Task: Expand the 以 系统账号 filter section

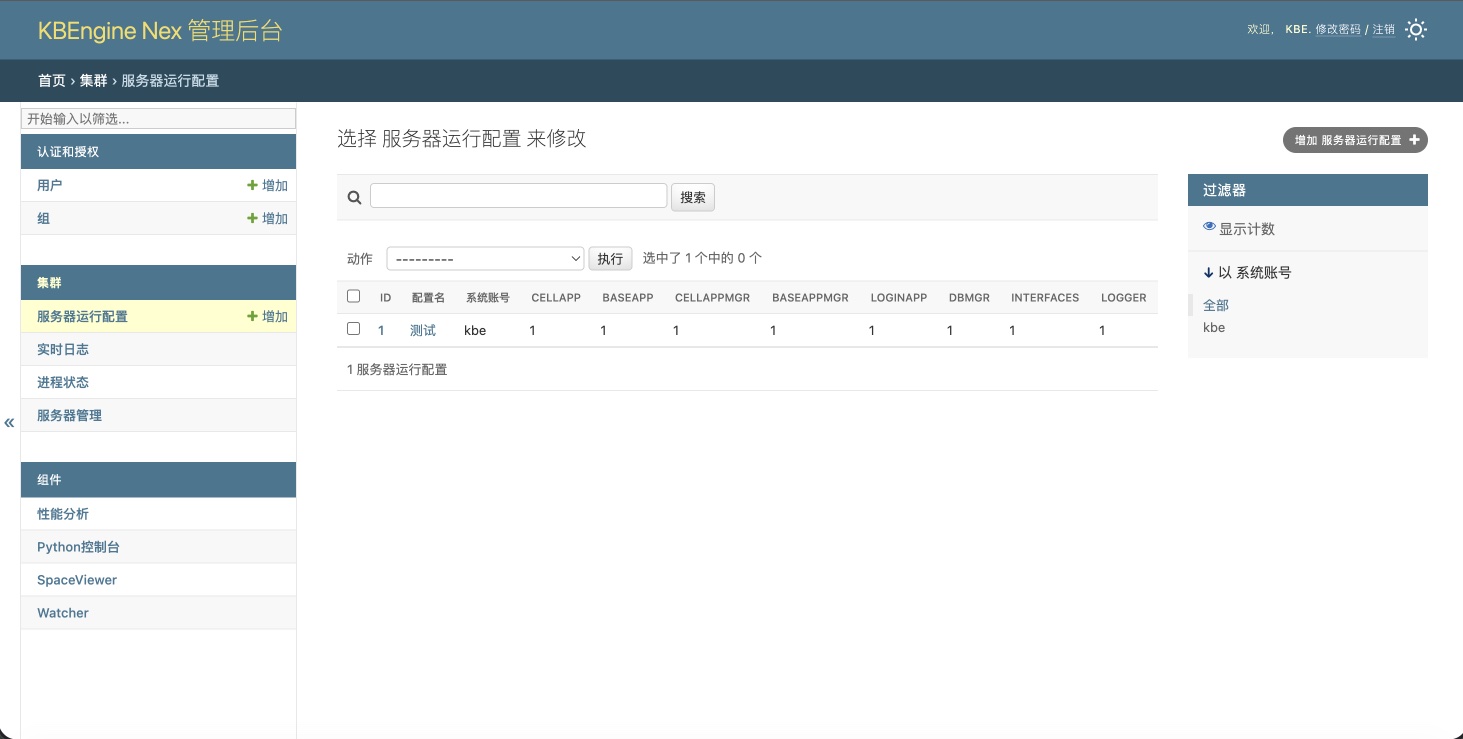Action: coord(1247,273)
